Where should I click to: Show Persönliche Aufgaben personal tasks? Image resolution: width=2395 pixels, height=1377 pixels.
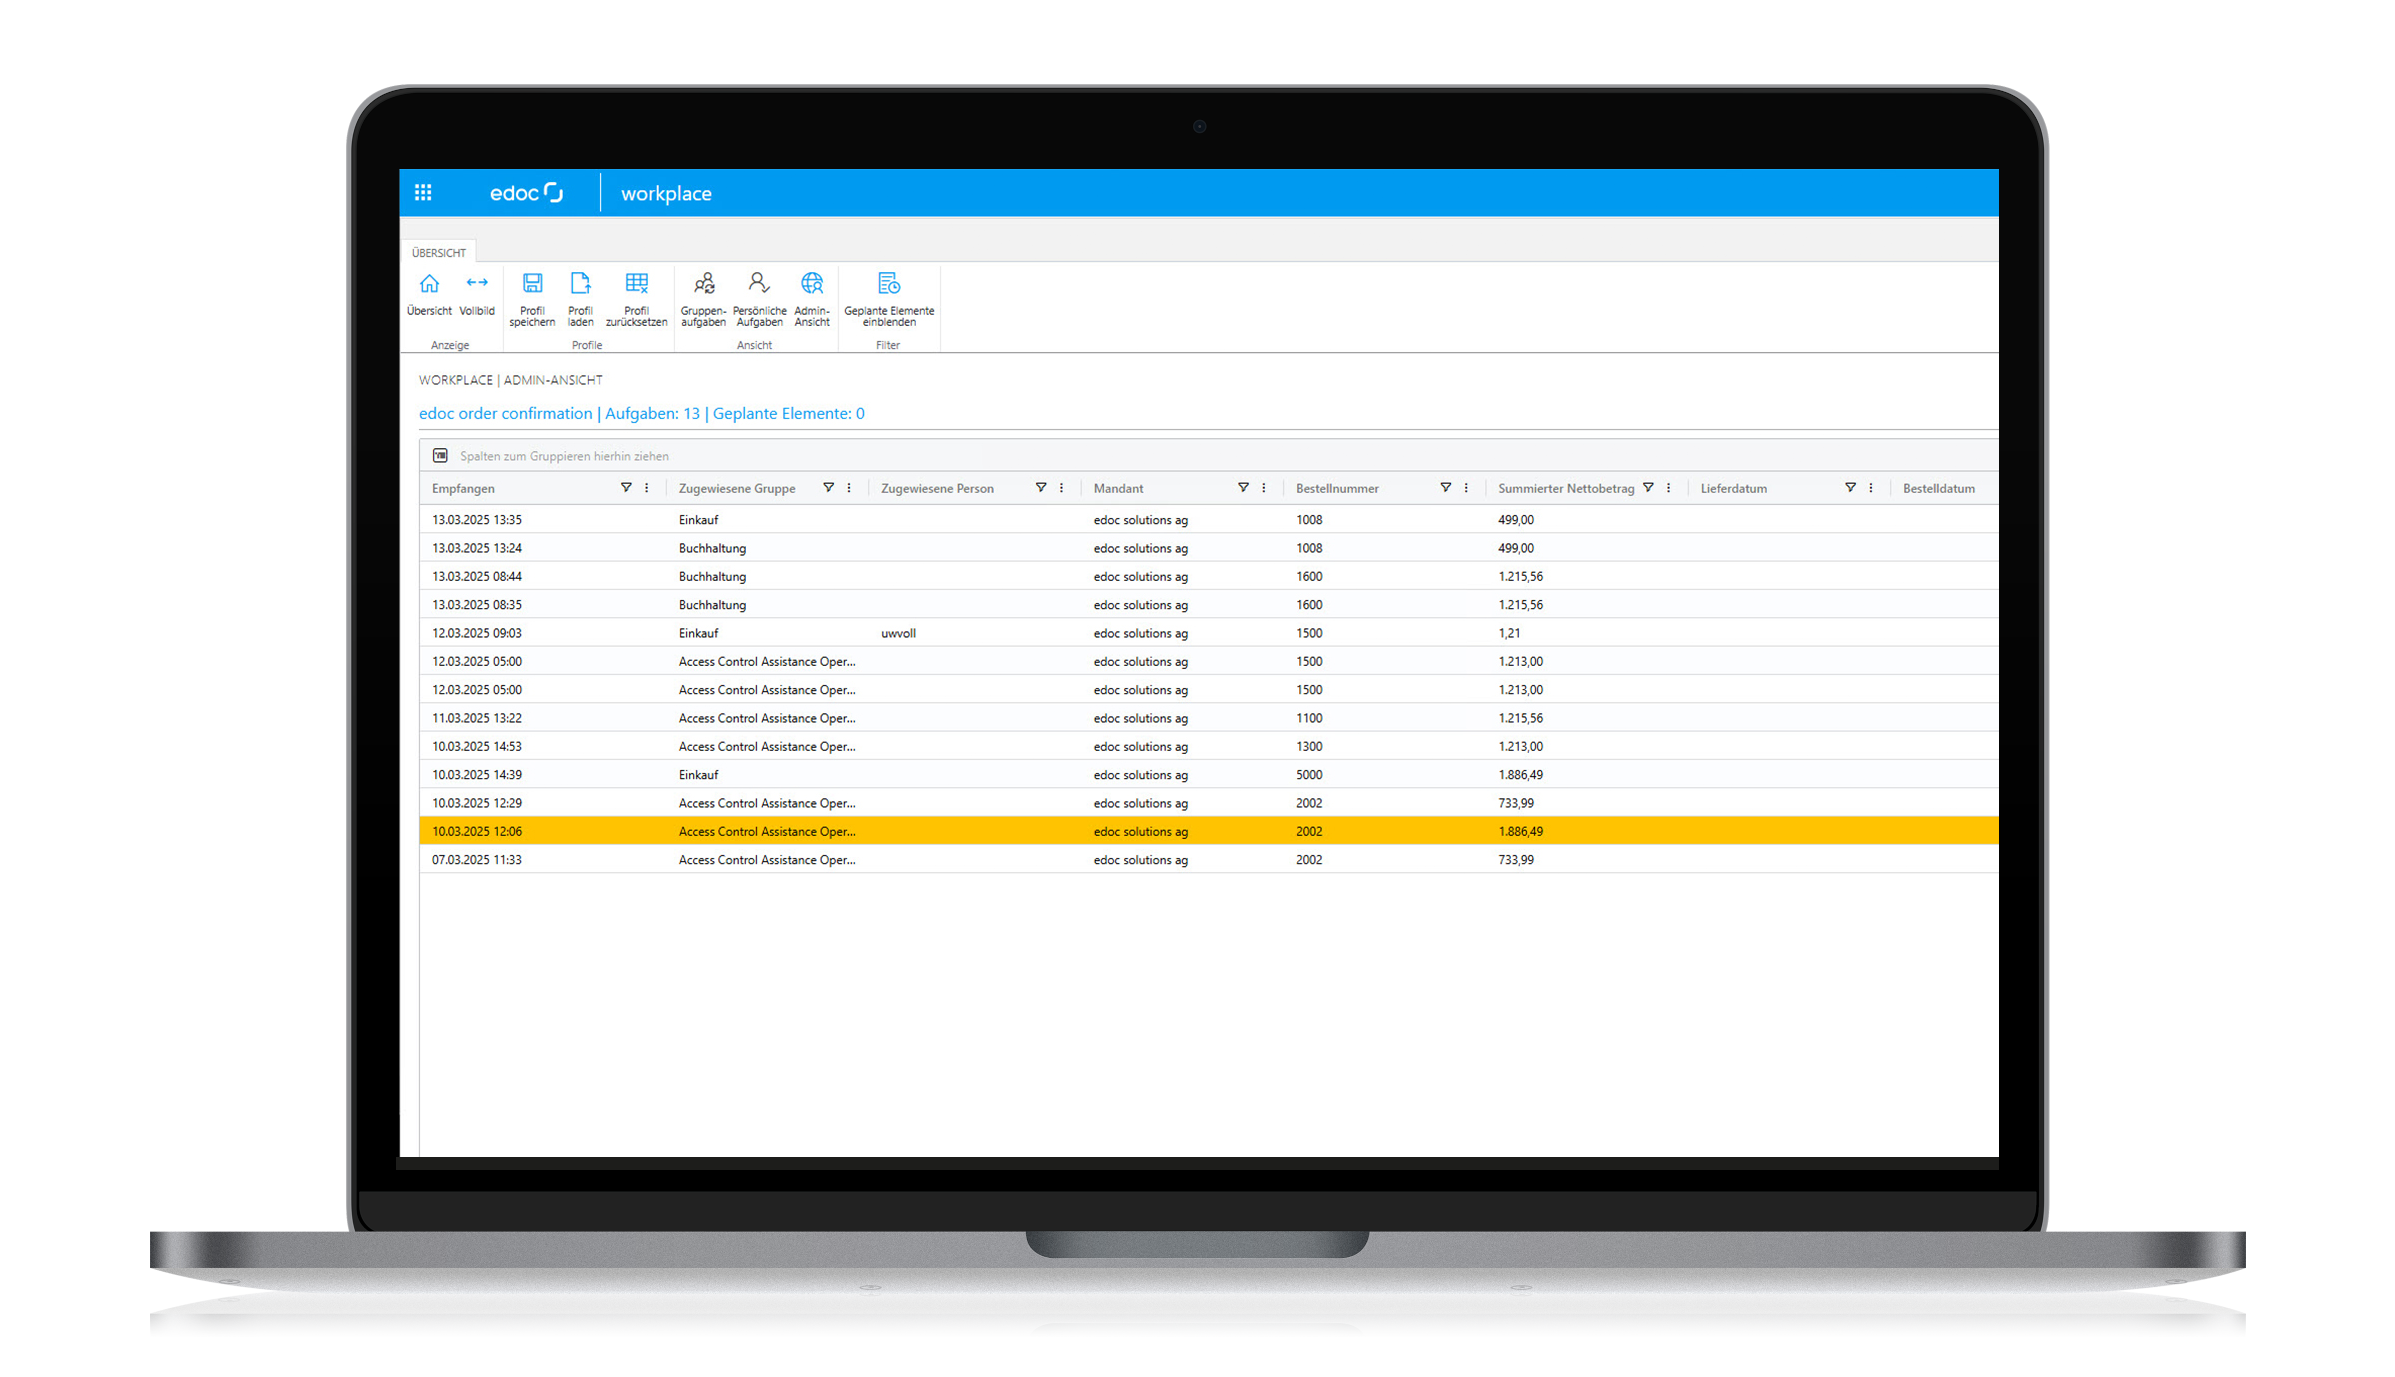(759, 295)
